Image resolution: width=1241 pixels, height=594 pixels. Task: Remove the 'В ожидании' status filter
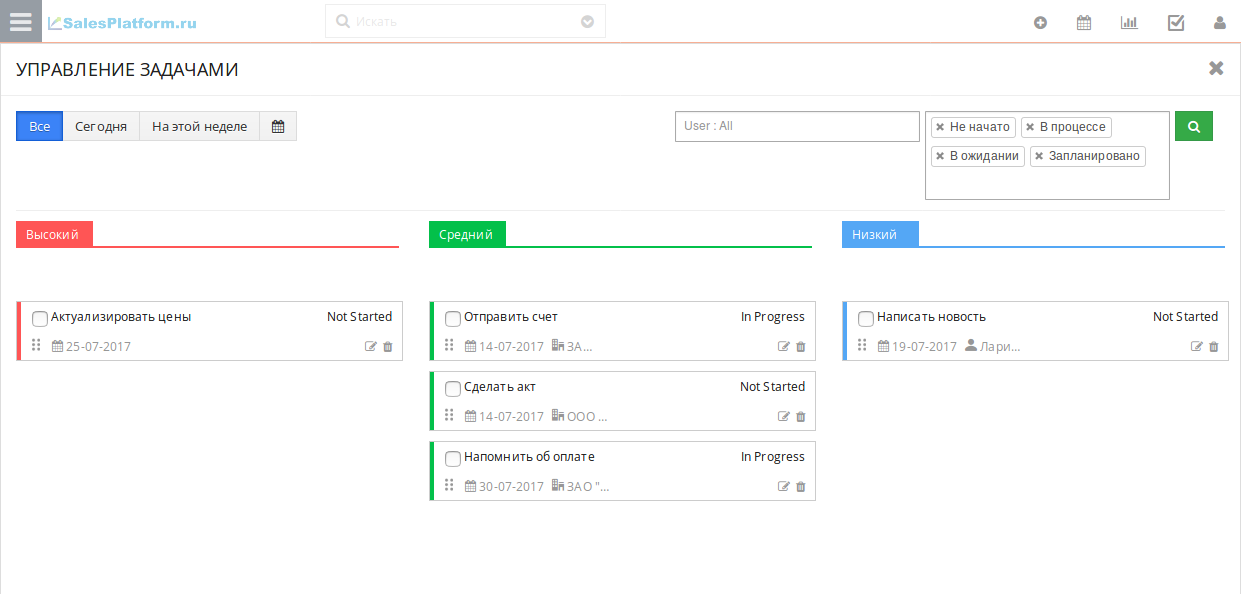tap(941, 156)
